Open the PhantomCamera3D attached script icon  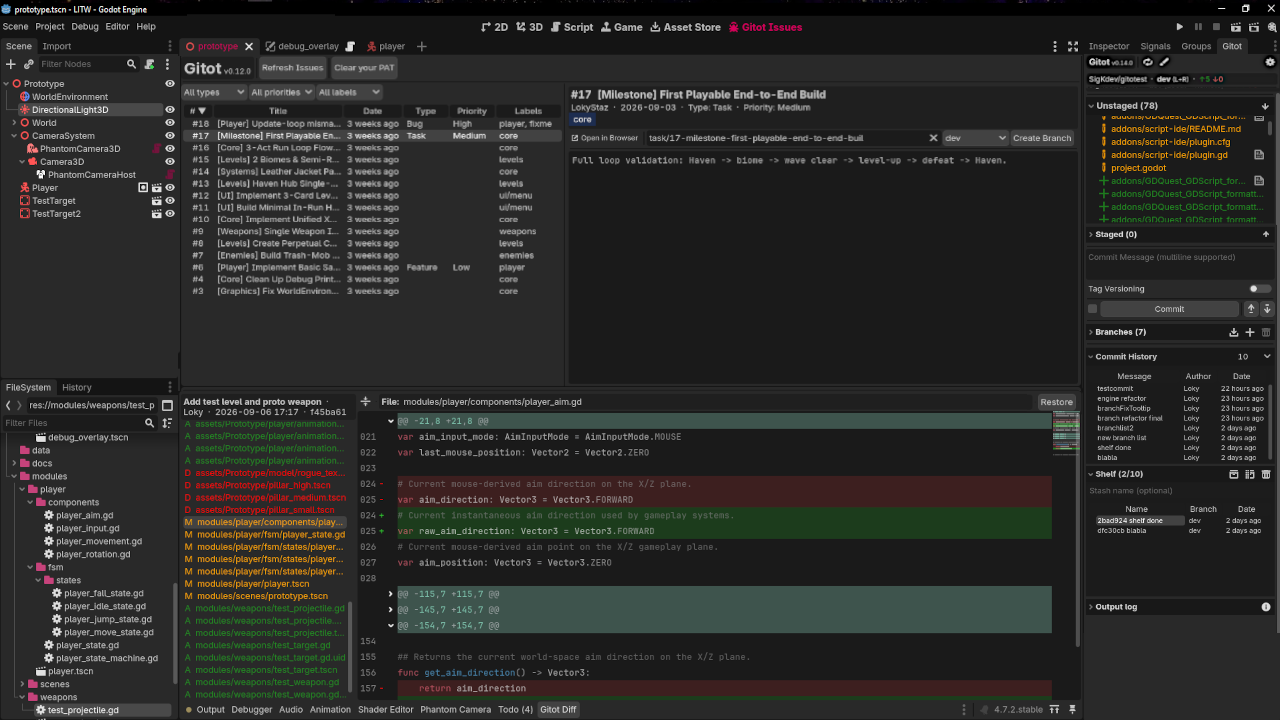[156, 149]
